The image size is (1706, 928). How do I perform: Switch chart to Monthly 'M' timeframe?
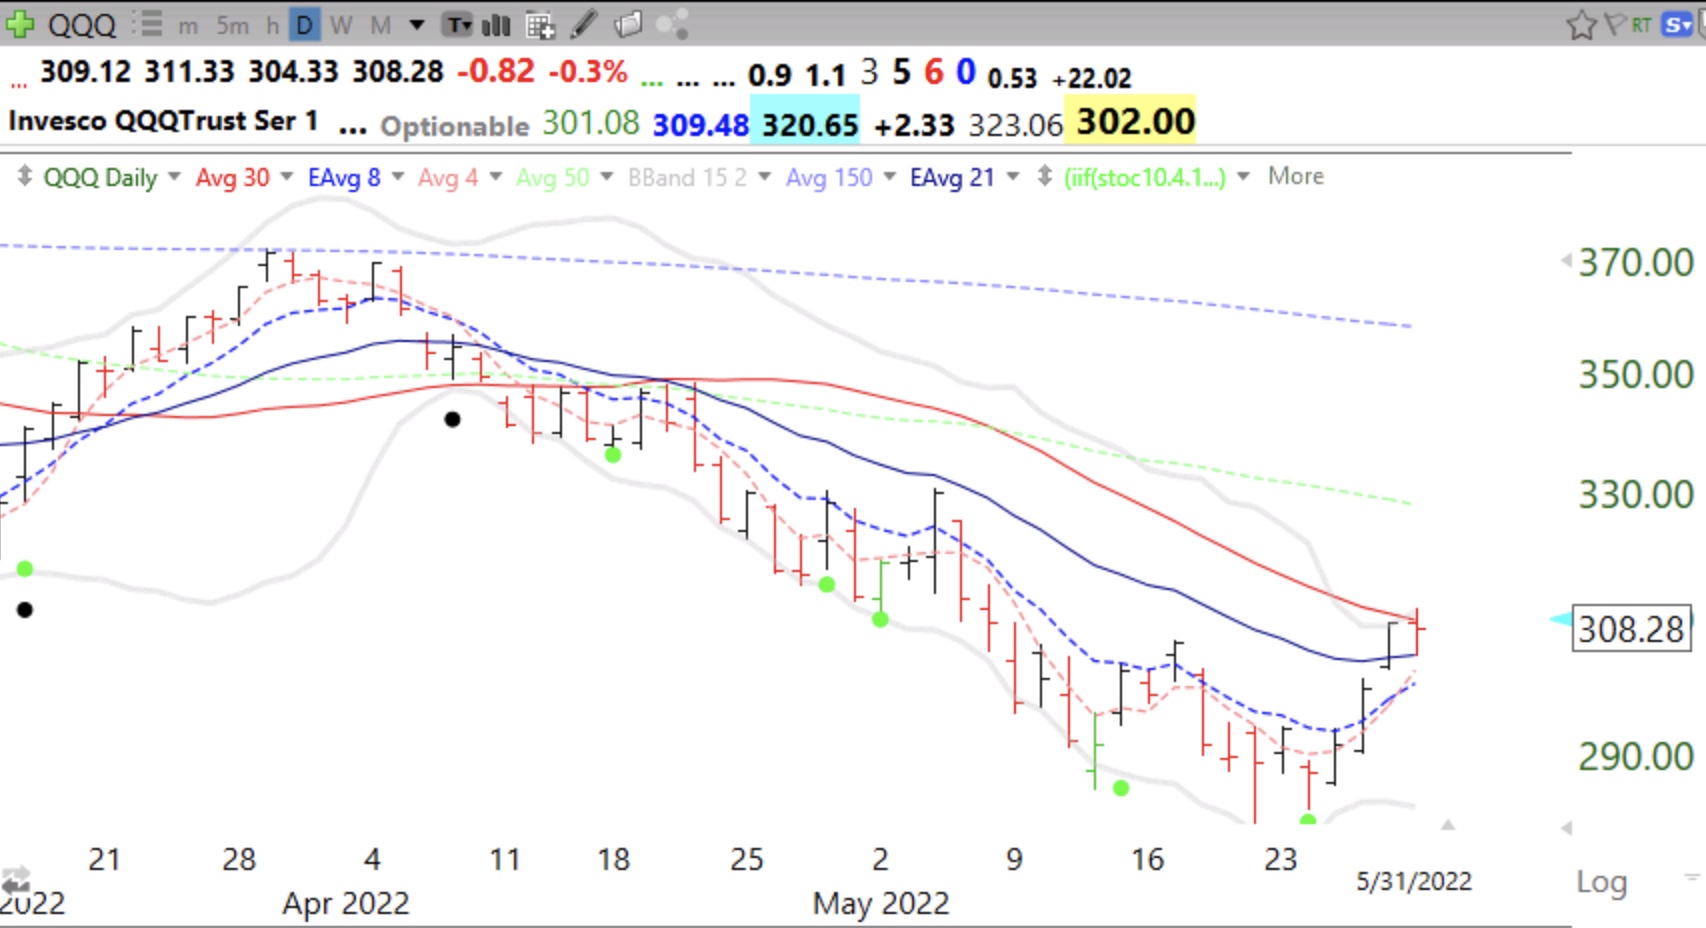(381, 25)
